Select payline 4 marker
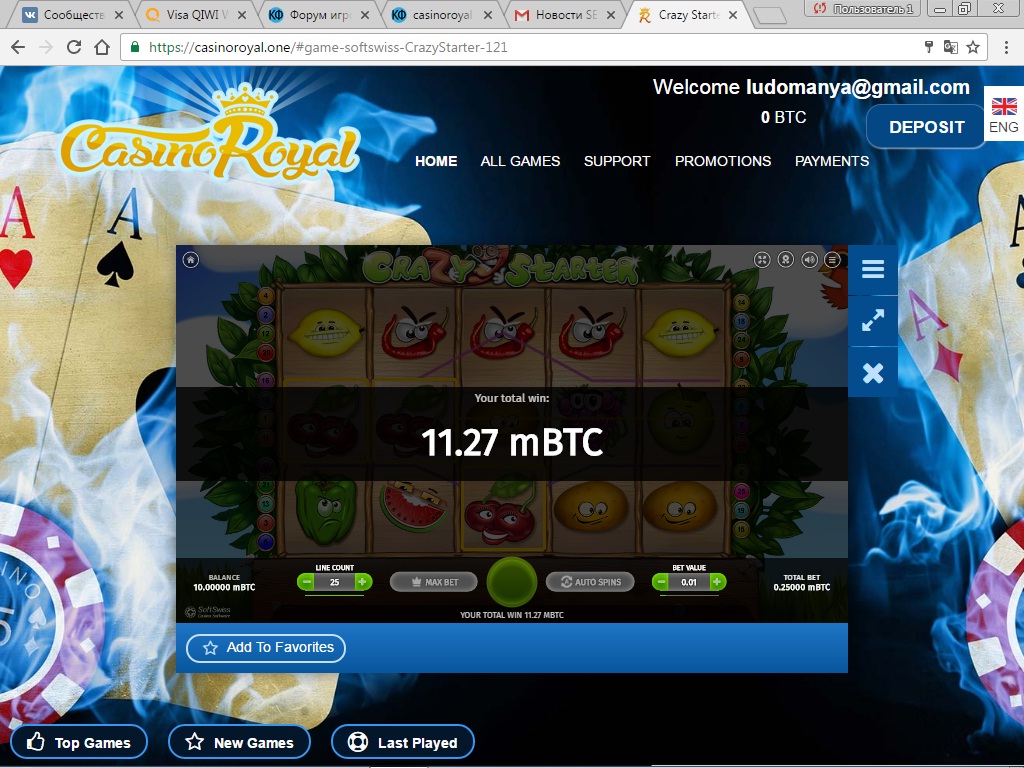This screenshot has height=768, width=1024. (x=266, y=296)
